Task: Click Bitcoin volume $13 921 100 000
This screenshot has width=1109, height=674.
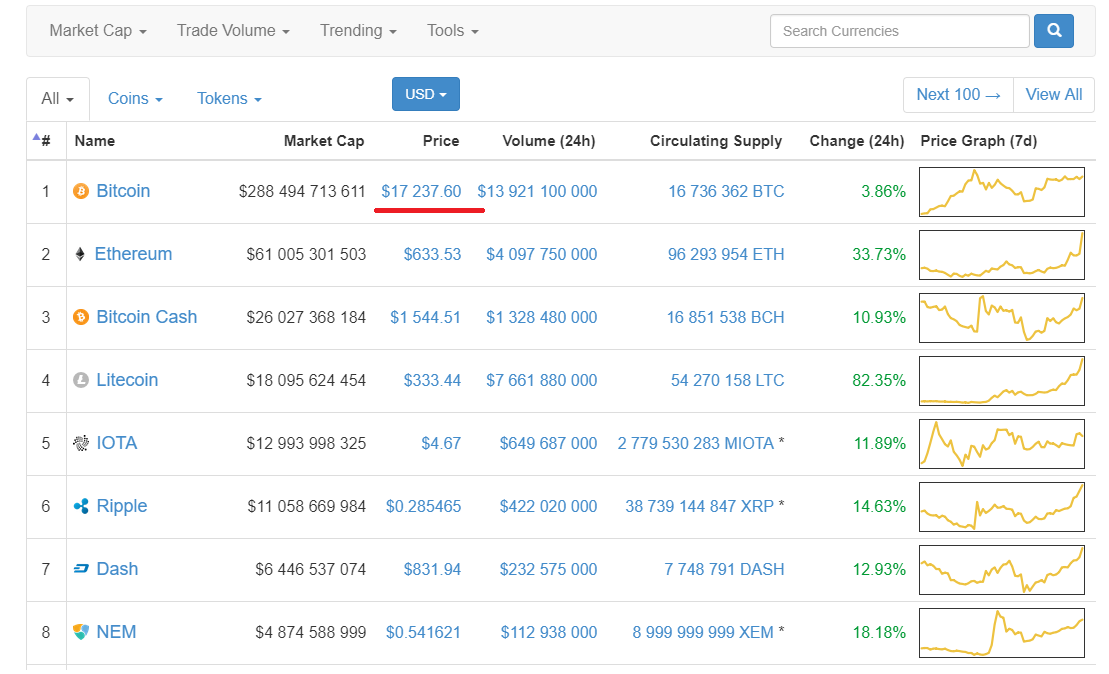Action: pyautogui.click(x=537, y=192)
